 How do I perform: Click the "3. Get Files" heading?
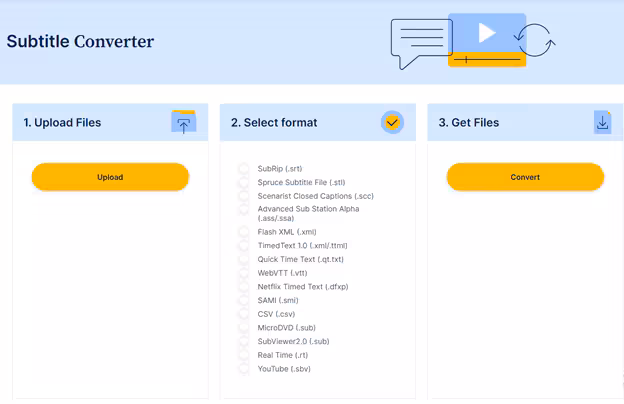469,123
